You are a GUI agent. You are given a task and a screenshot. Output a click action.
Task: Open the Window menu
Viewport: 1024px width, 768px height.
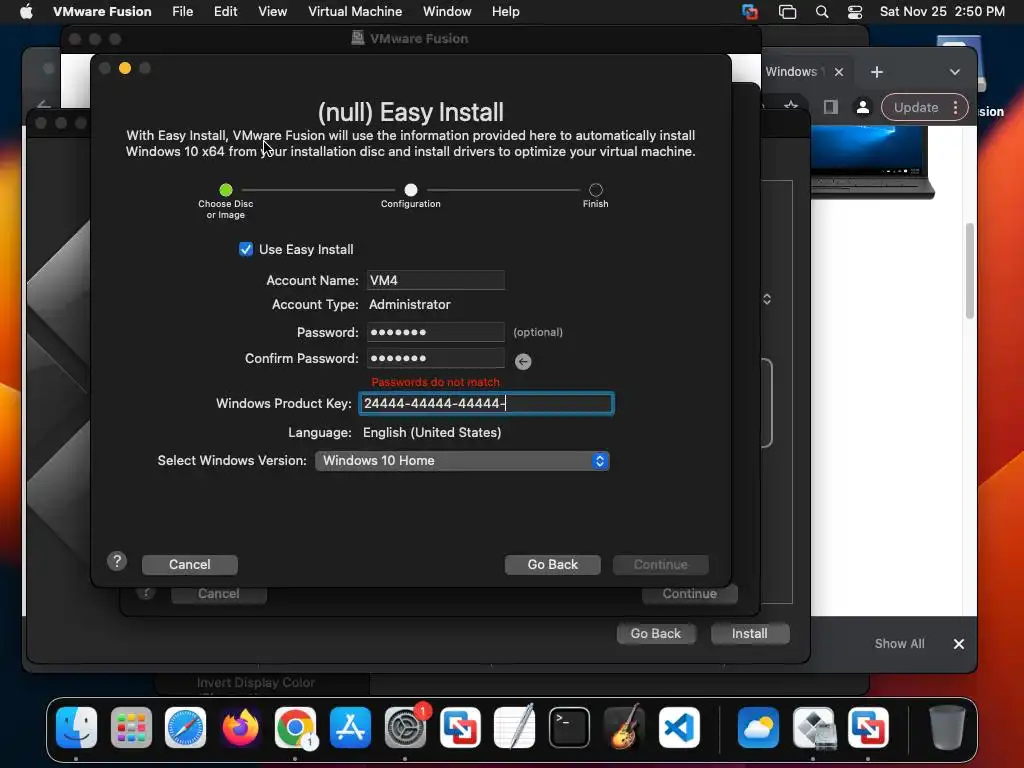coord(447,11)
